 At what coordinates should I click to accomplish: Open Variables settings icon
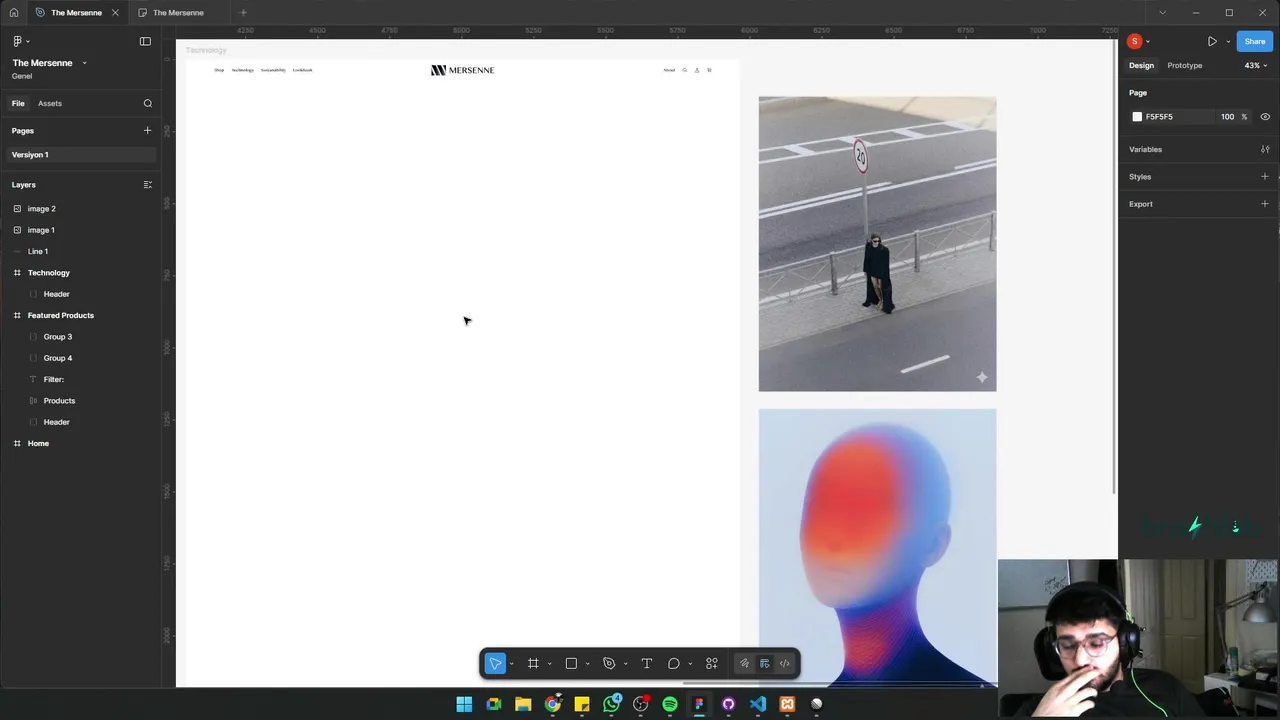1265,149
